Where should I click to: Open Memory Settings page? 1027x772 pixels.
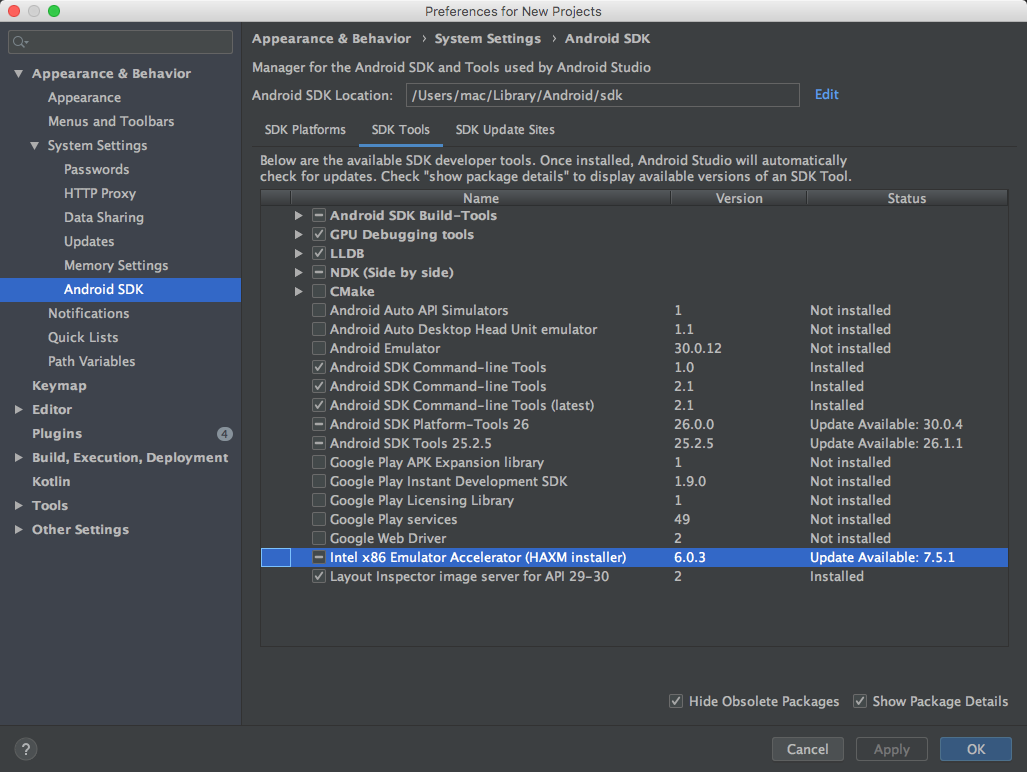pyautogui.click(x=116, y=265)
